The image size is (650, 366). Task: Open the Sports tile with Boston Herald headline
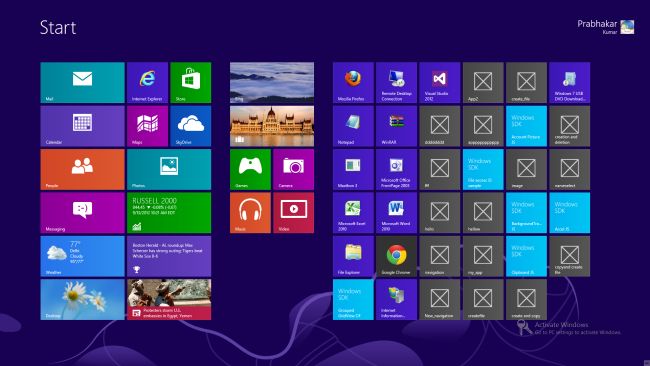[169, 256]
